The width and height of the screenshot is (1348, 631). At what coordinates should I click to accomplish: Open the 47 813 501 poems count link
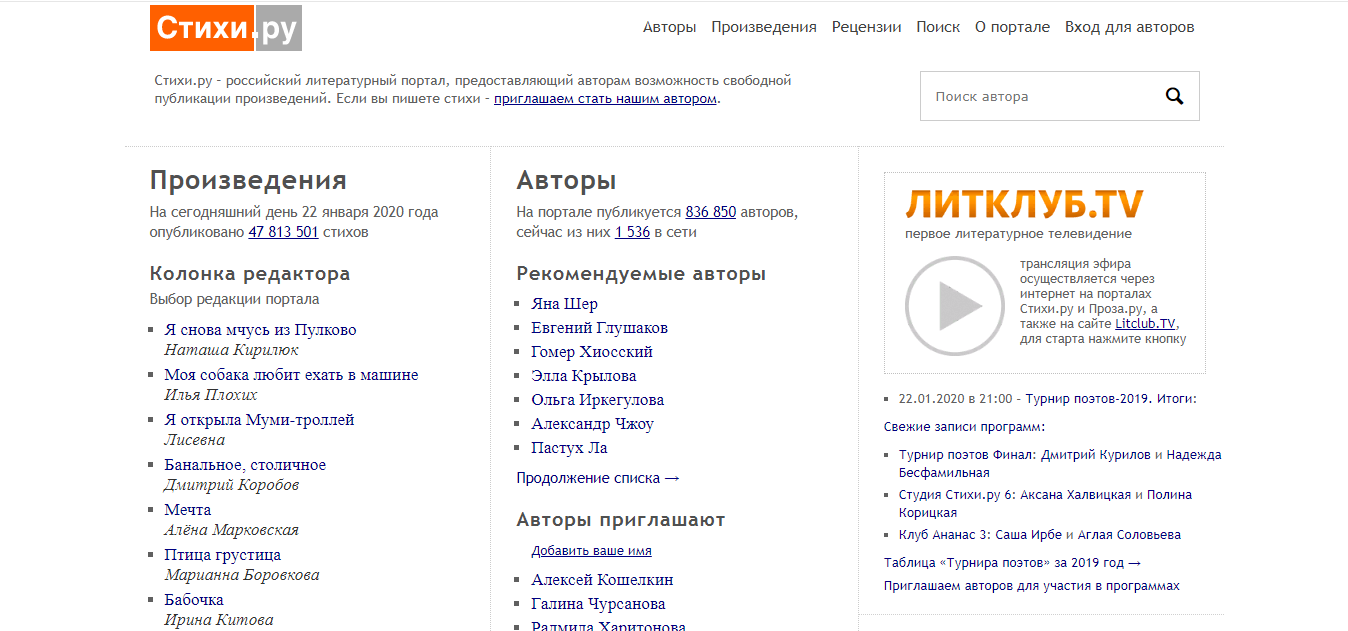pos(283,232)
